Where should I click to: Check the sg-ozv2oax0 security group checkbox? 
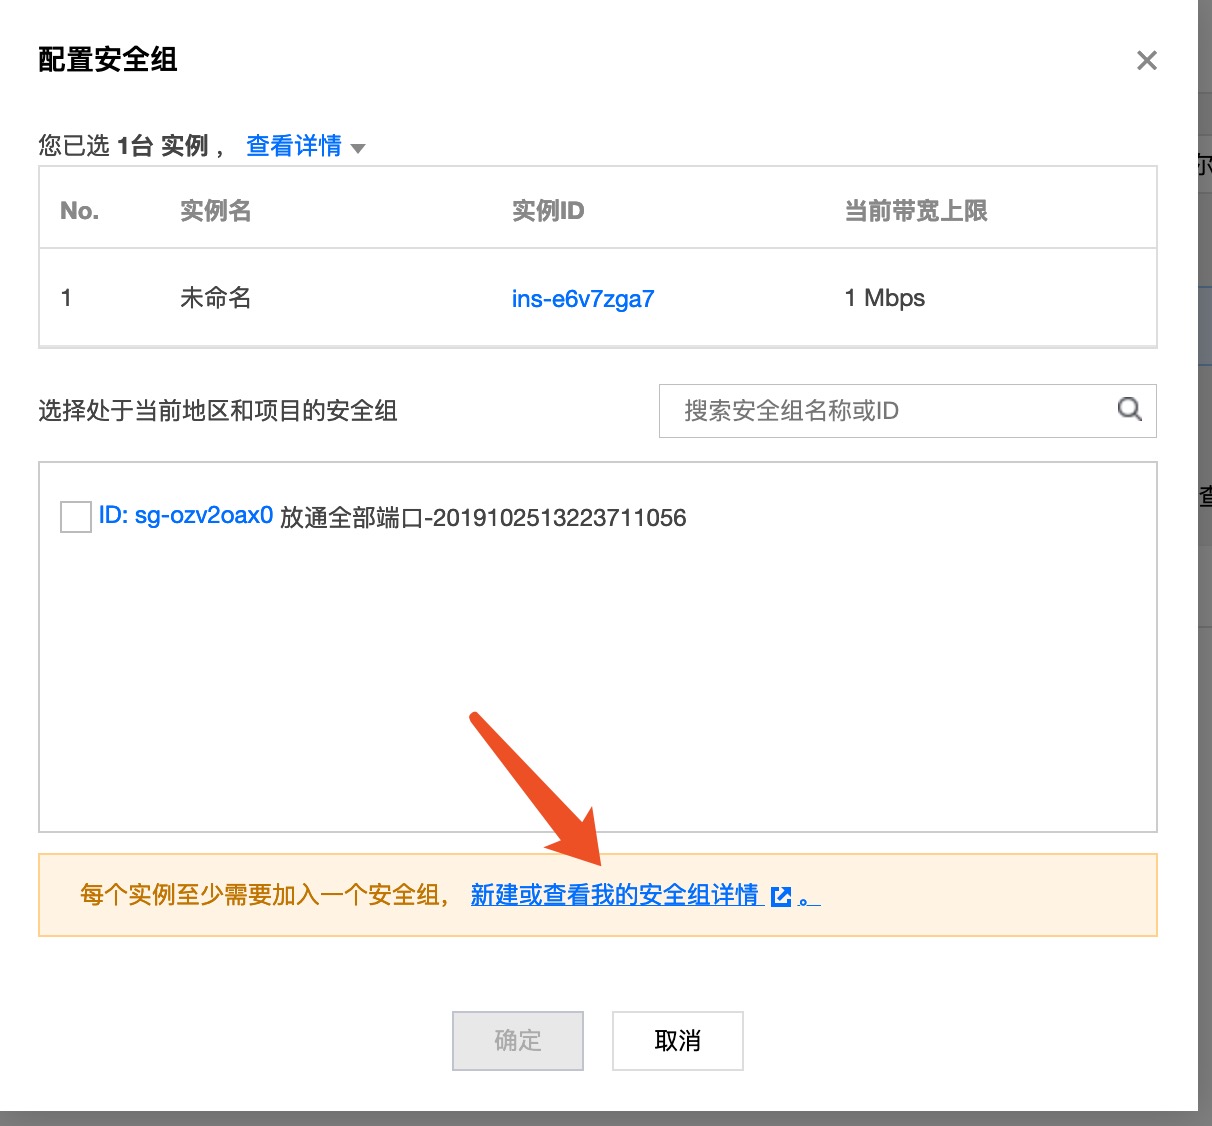click(76, 518)
